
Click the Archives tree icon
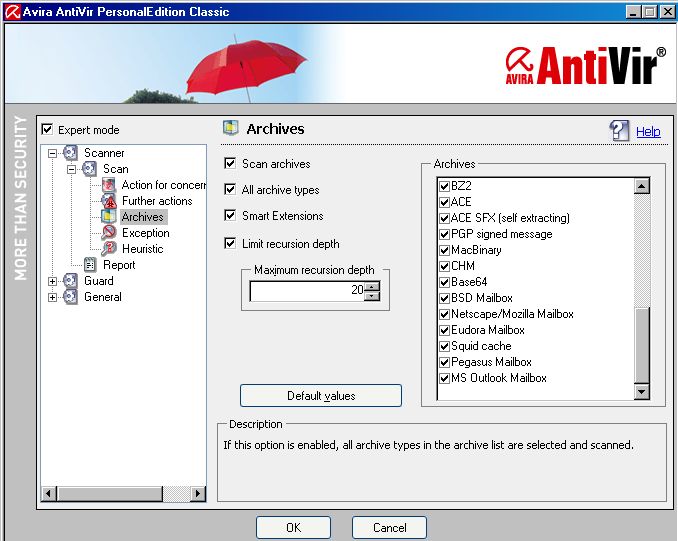(x=109, y=217)
